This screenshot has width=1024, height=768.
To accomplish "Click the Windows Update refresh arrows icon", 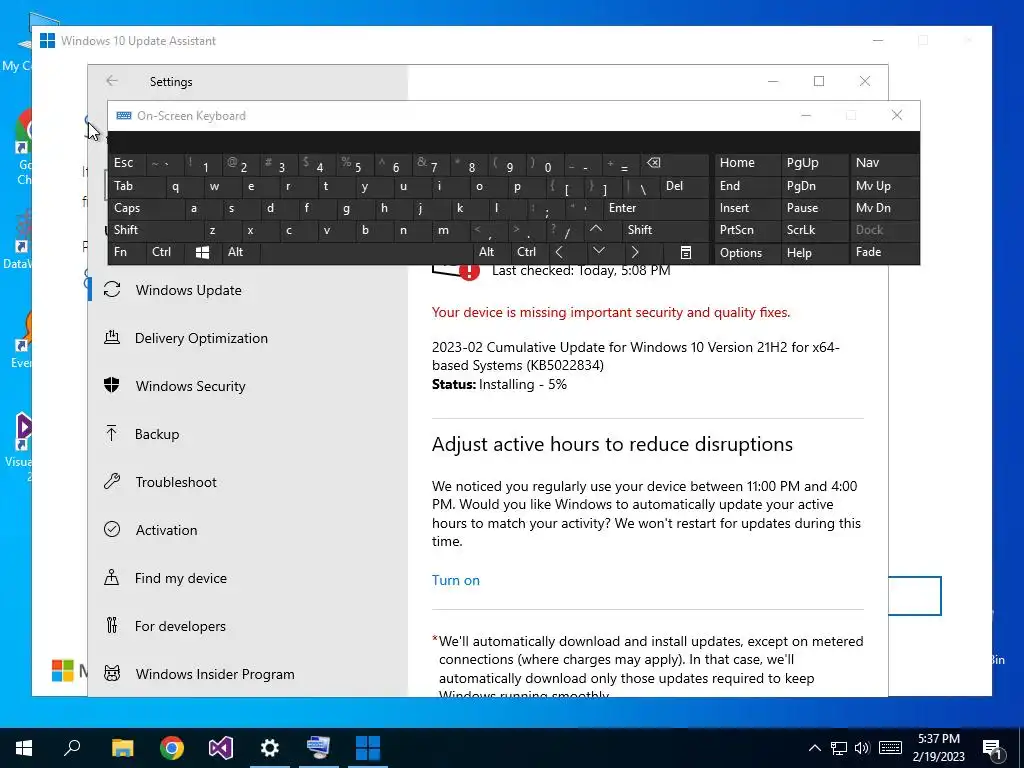I will click(112, 289).
